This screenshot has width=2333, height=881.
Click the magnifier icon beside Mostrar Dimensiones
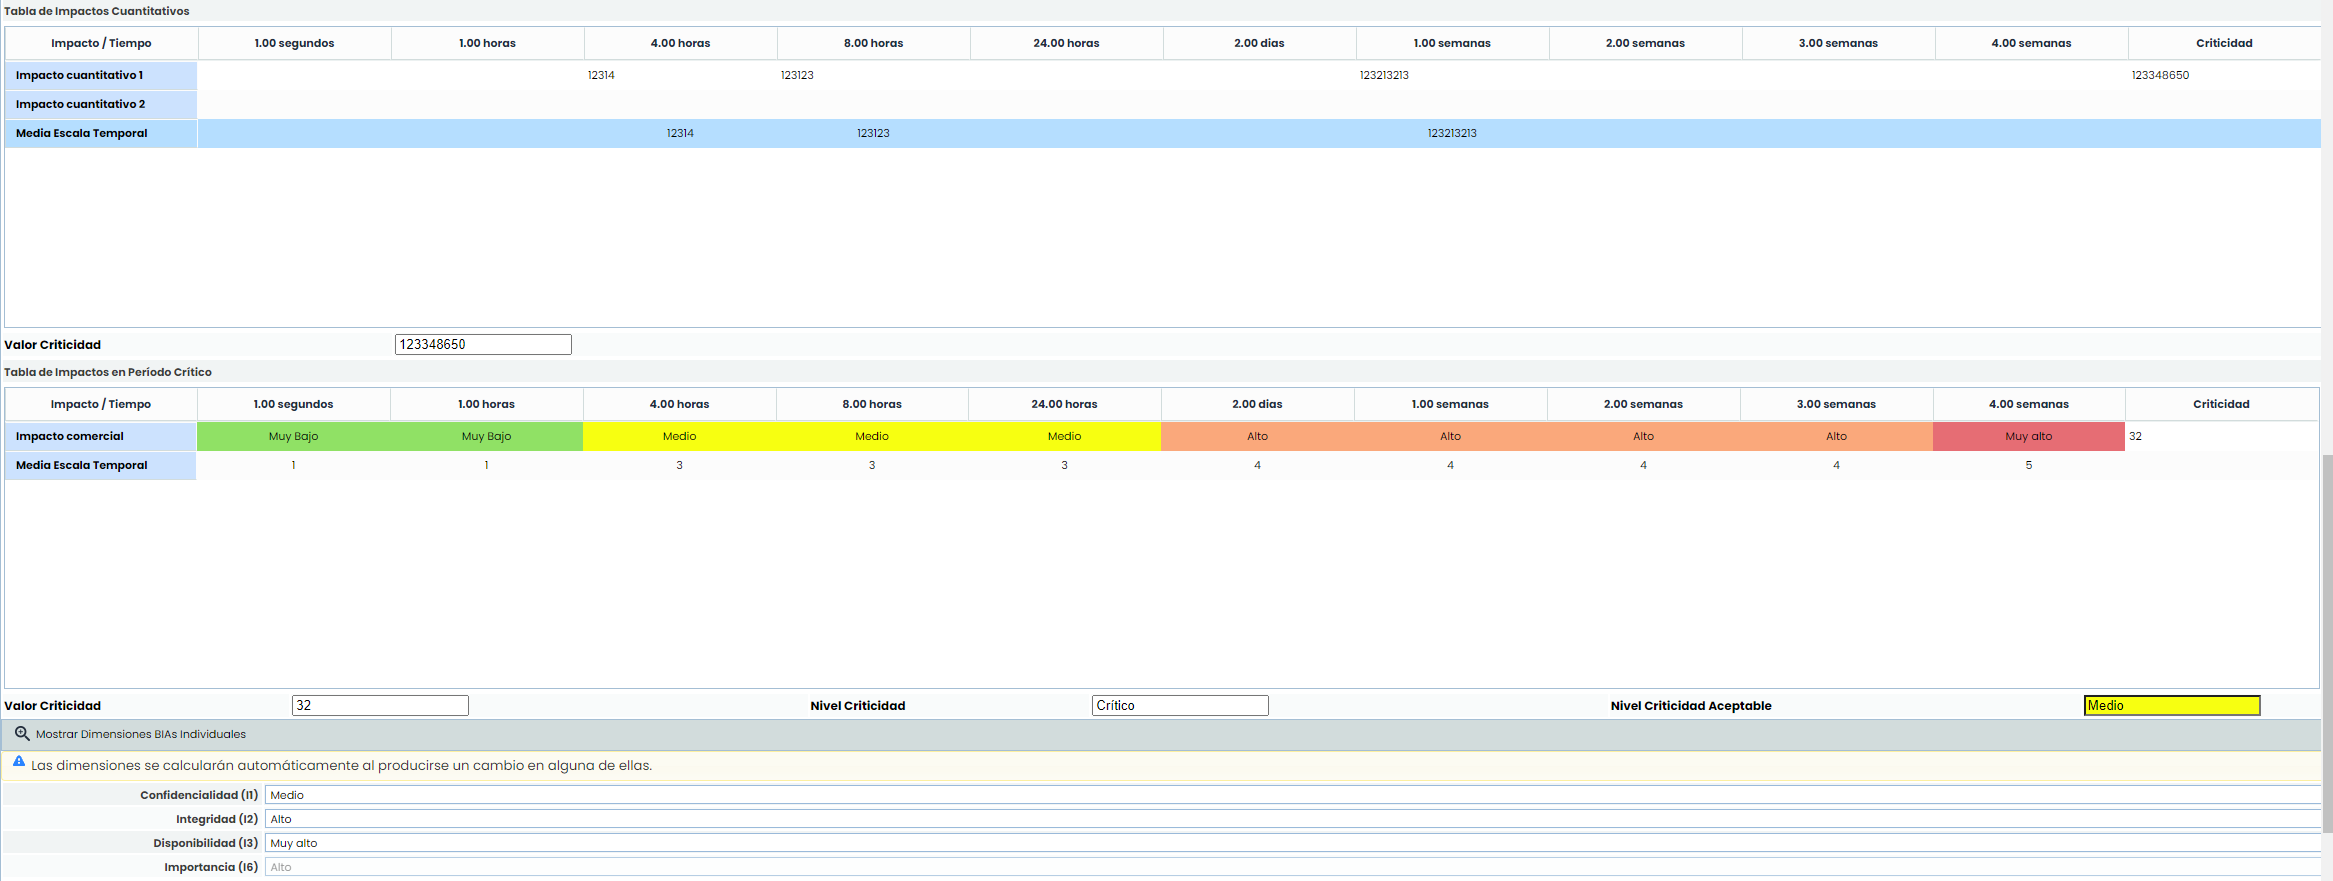[x=22, y=734]
